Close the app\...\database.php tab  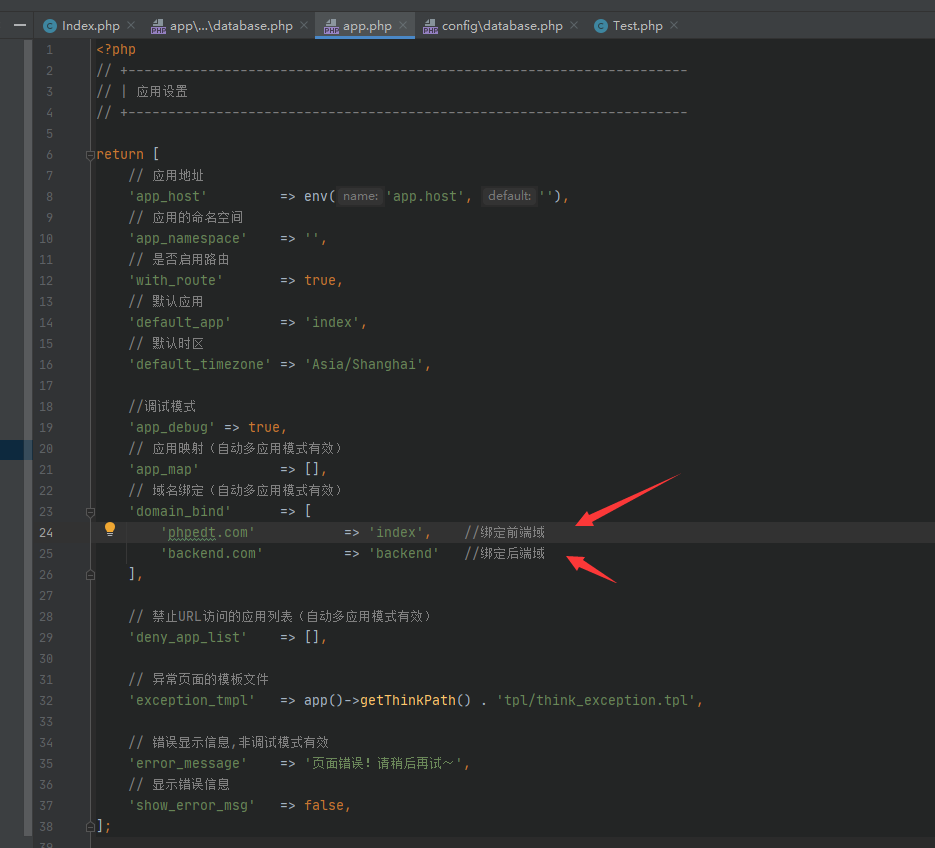[304, 25]
